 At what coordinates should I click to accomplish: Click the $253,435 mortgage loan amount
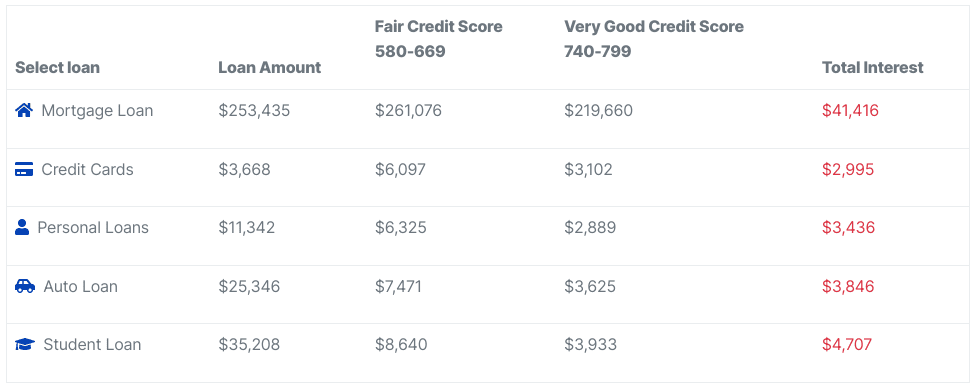[x=254, y=111]
